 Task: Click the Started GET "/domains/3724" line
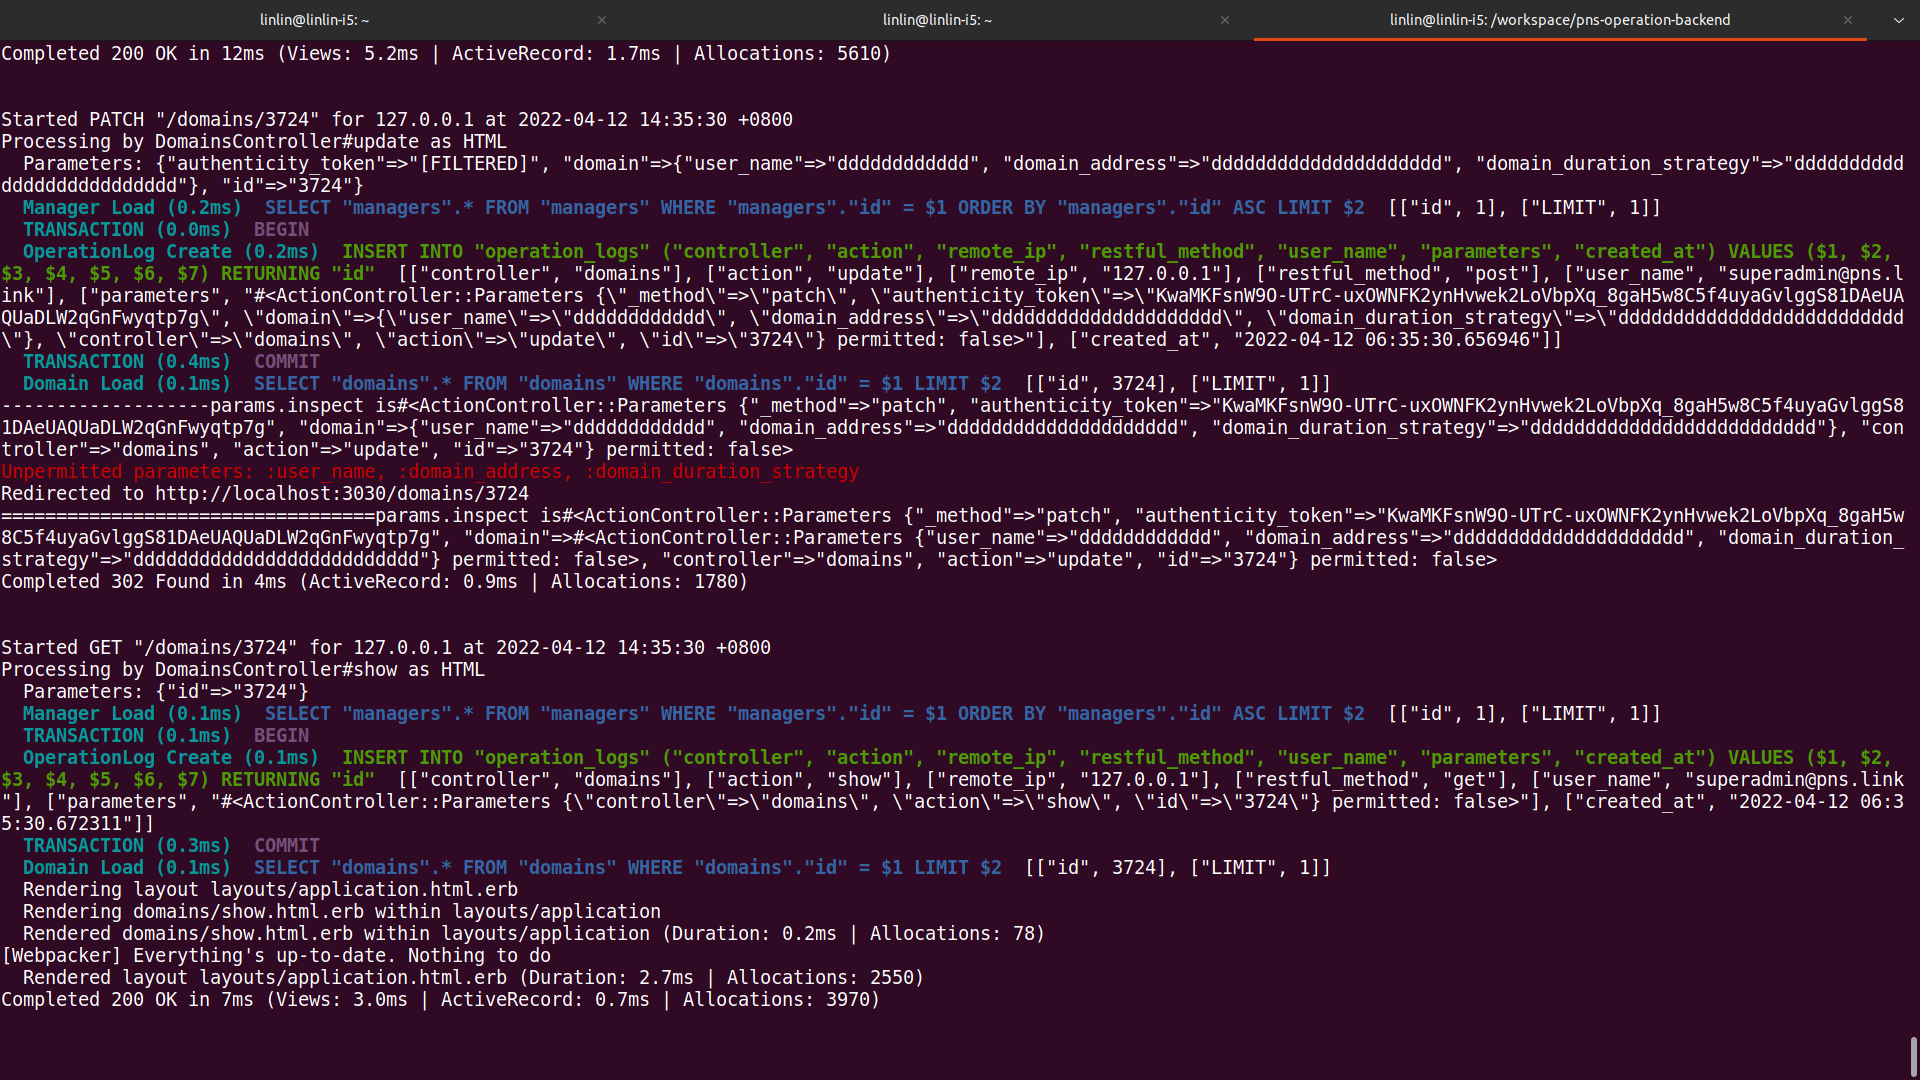pos(385,648)
